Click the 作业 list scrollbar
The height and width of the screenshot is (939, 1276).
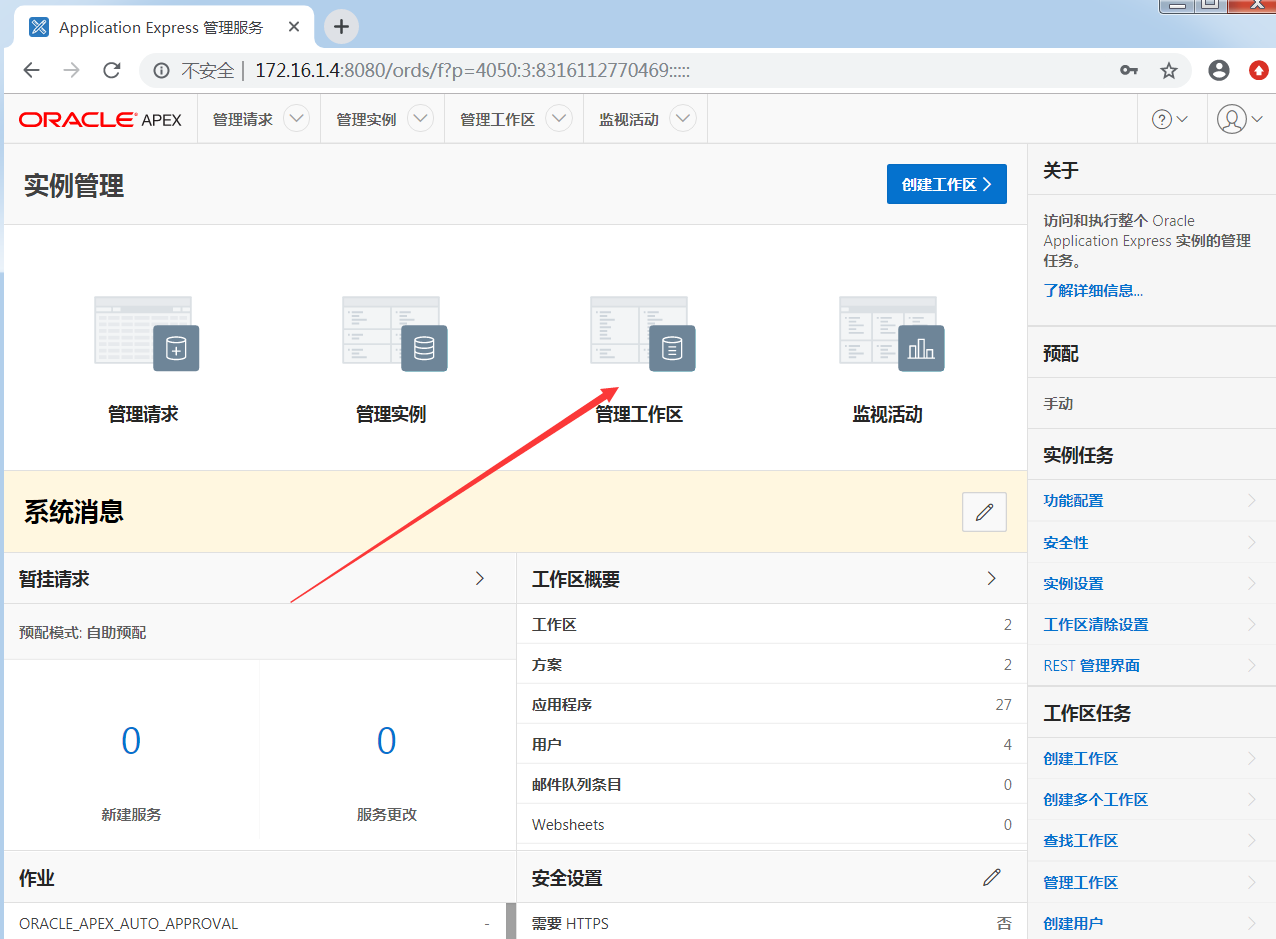[x=511, y=920]
